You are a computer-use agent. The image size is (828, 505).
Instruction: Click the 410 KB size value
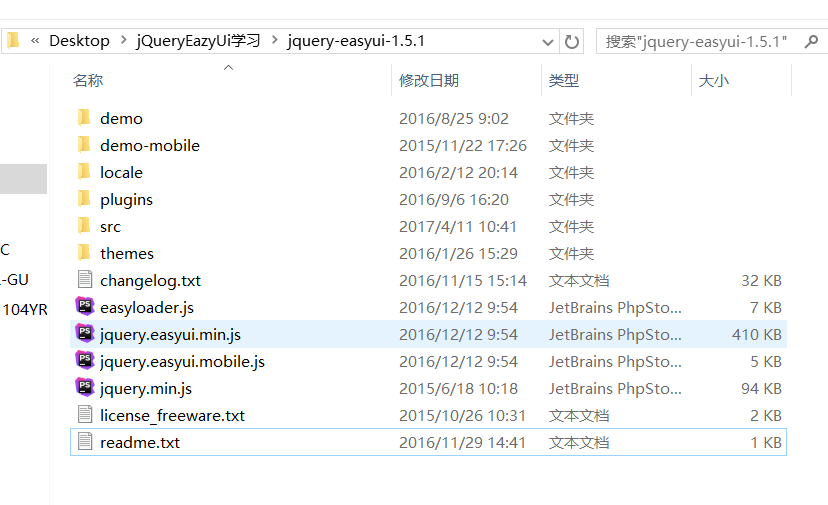click(757, 334)
